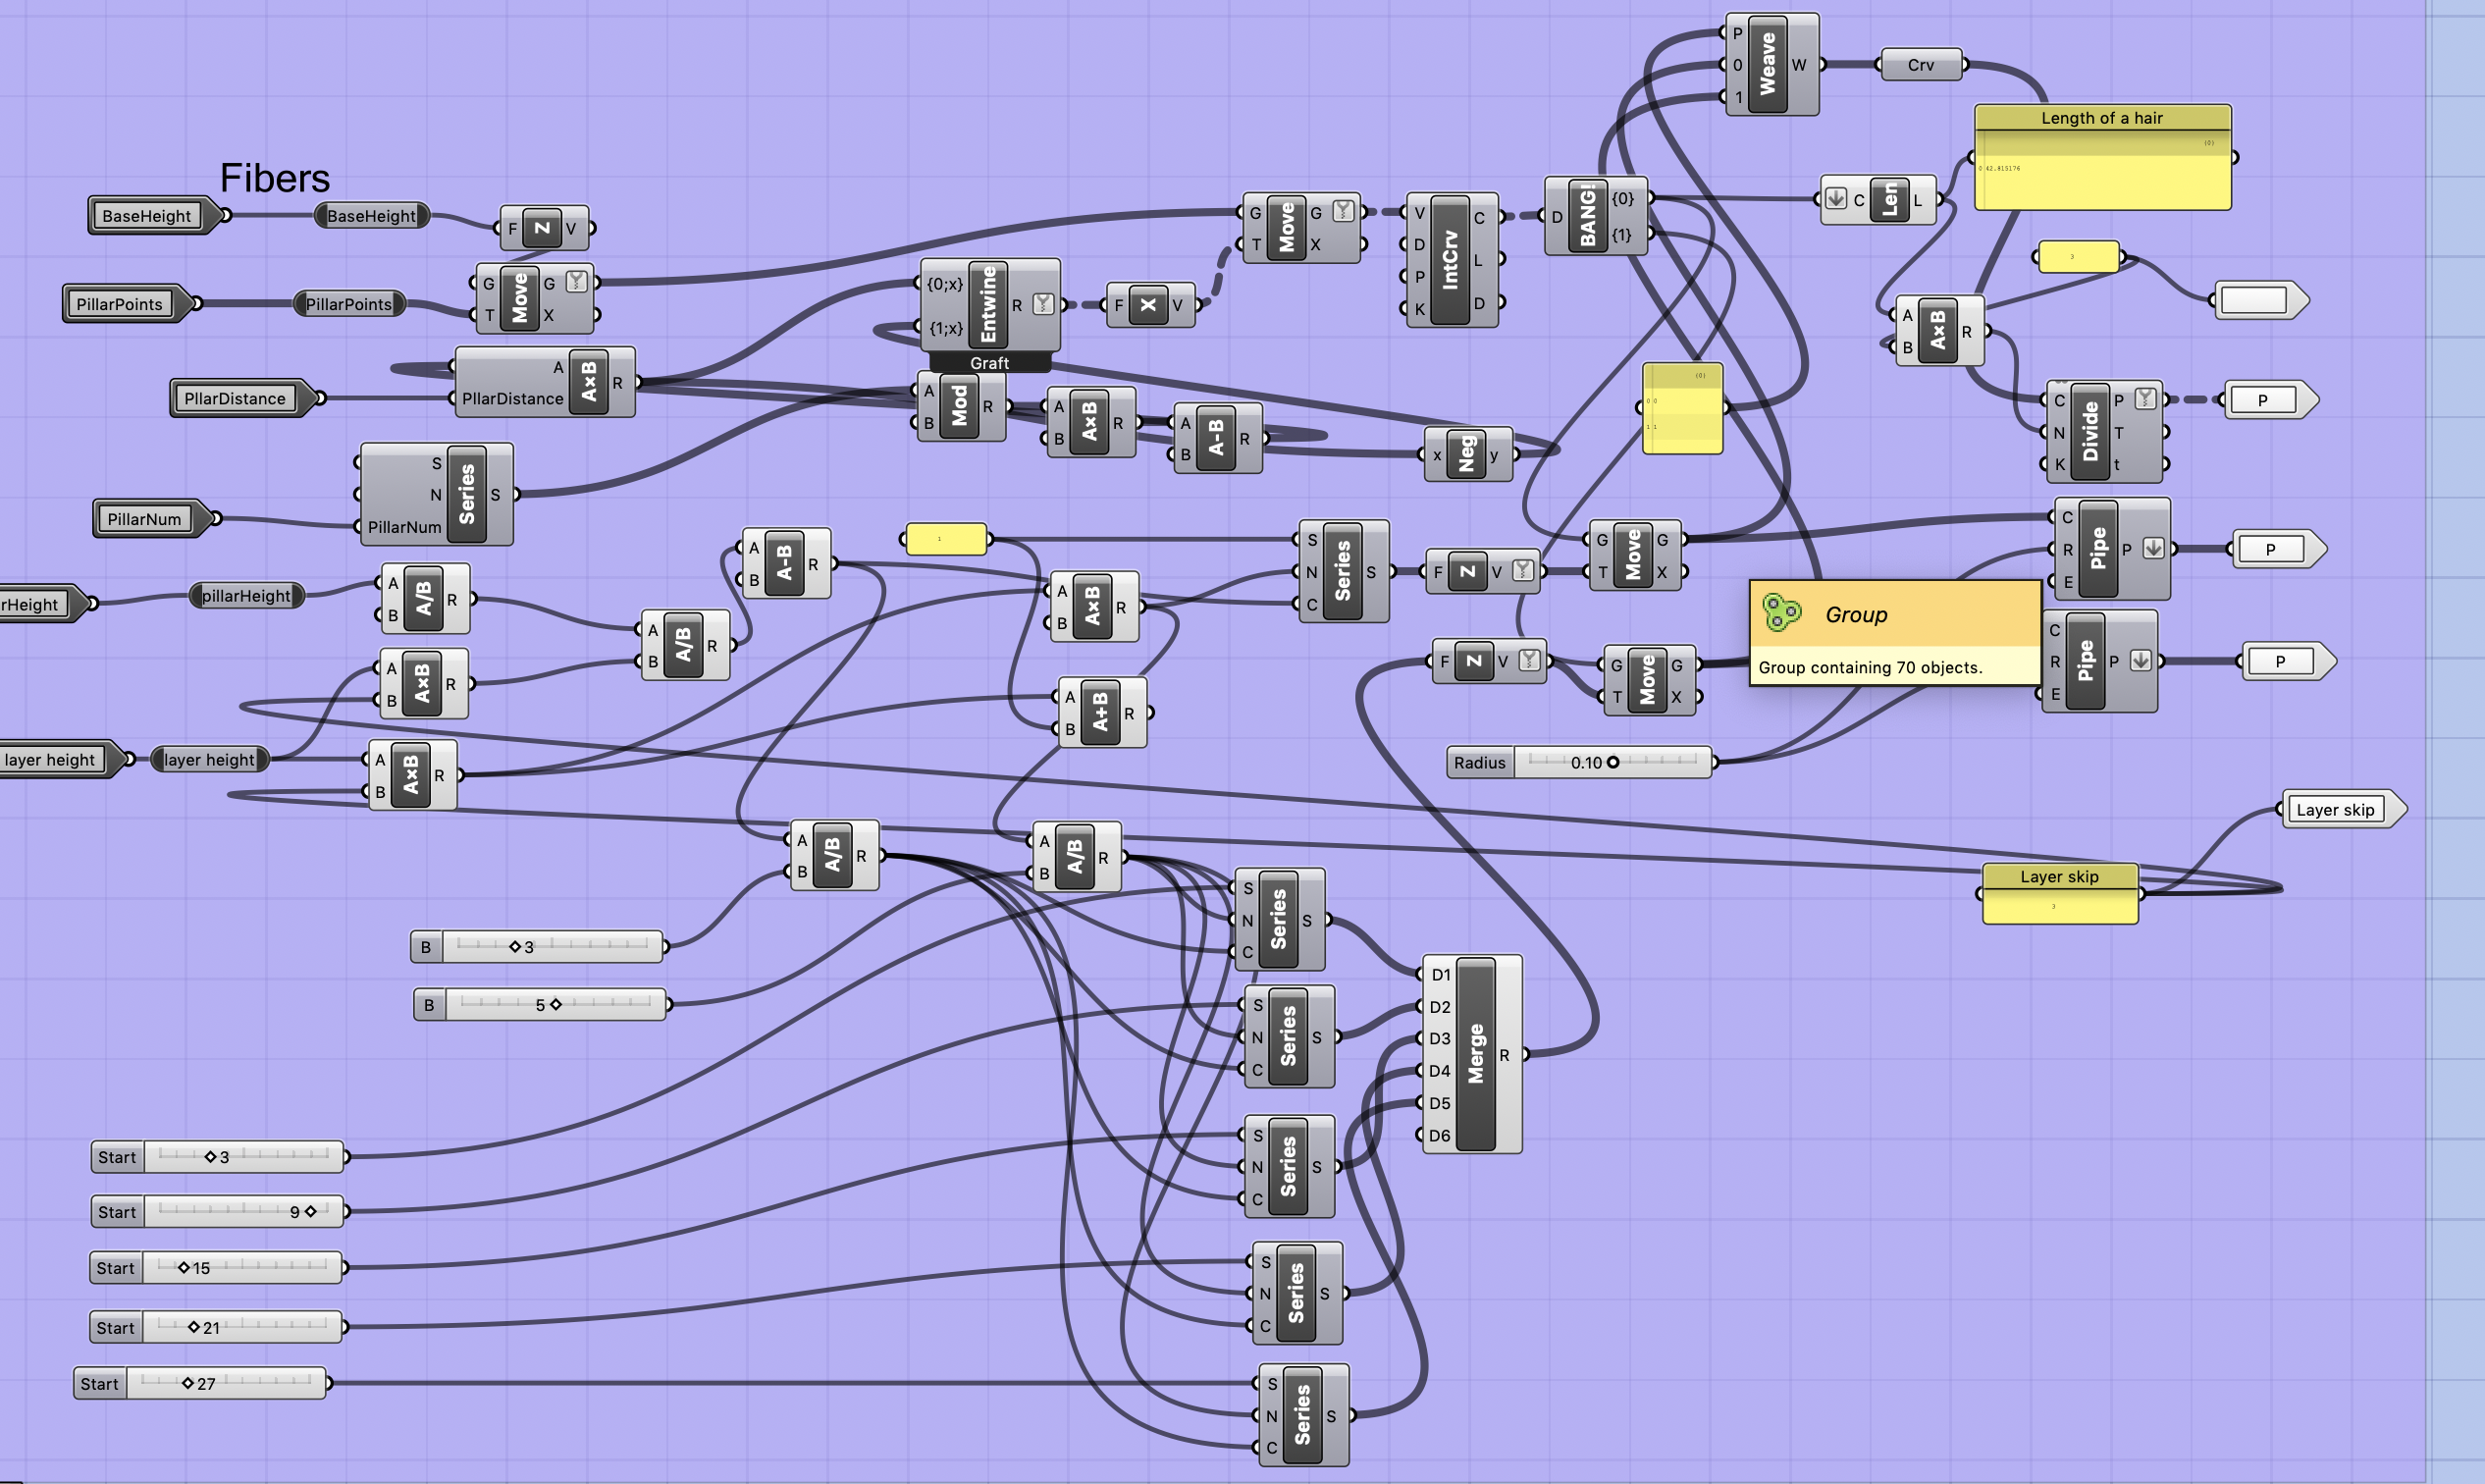This screenshot has height=1484, width=2485.
Task: Click the W output on Weave
Action: (x=1799, y=65)
